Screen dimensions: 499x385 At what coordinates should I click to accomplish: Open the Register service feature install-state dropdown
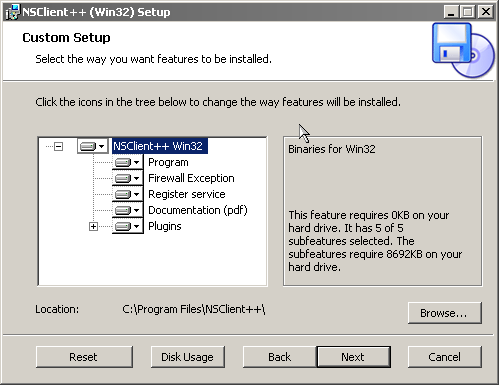[x=128, y=194]
